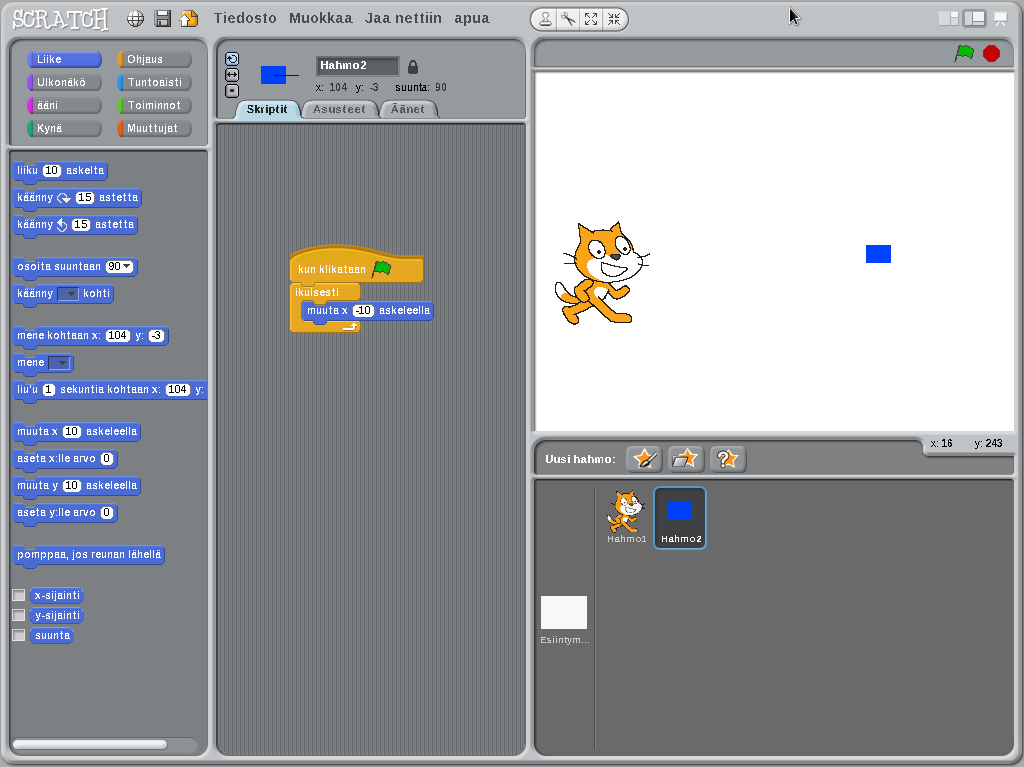The height and width of the screenshot is (767, 1024).
Task: Click the seconds value in liu'u block
Action: point(49,389)
